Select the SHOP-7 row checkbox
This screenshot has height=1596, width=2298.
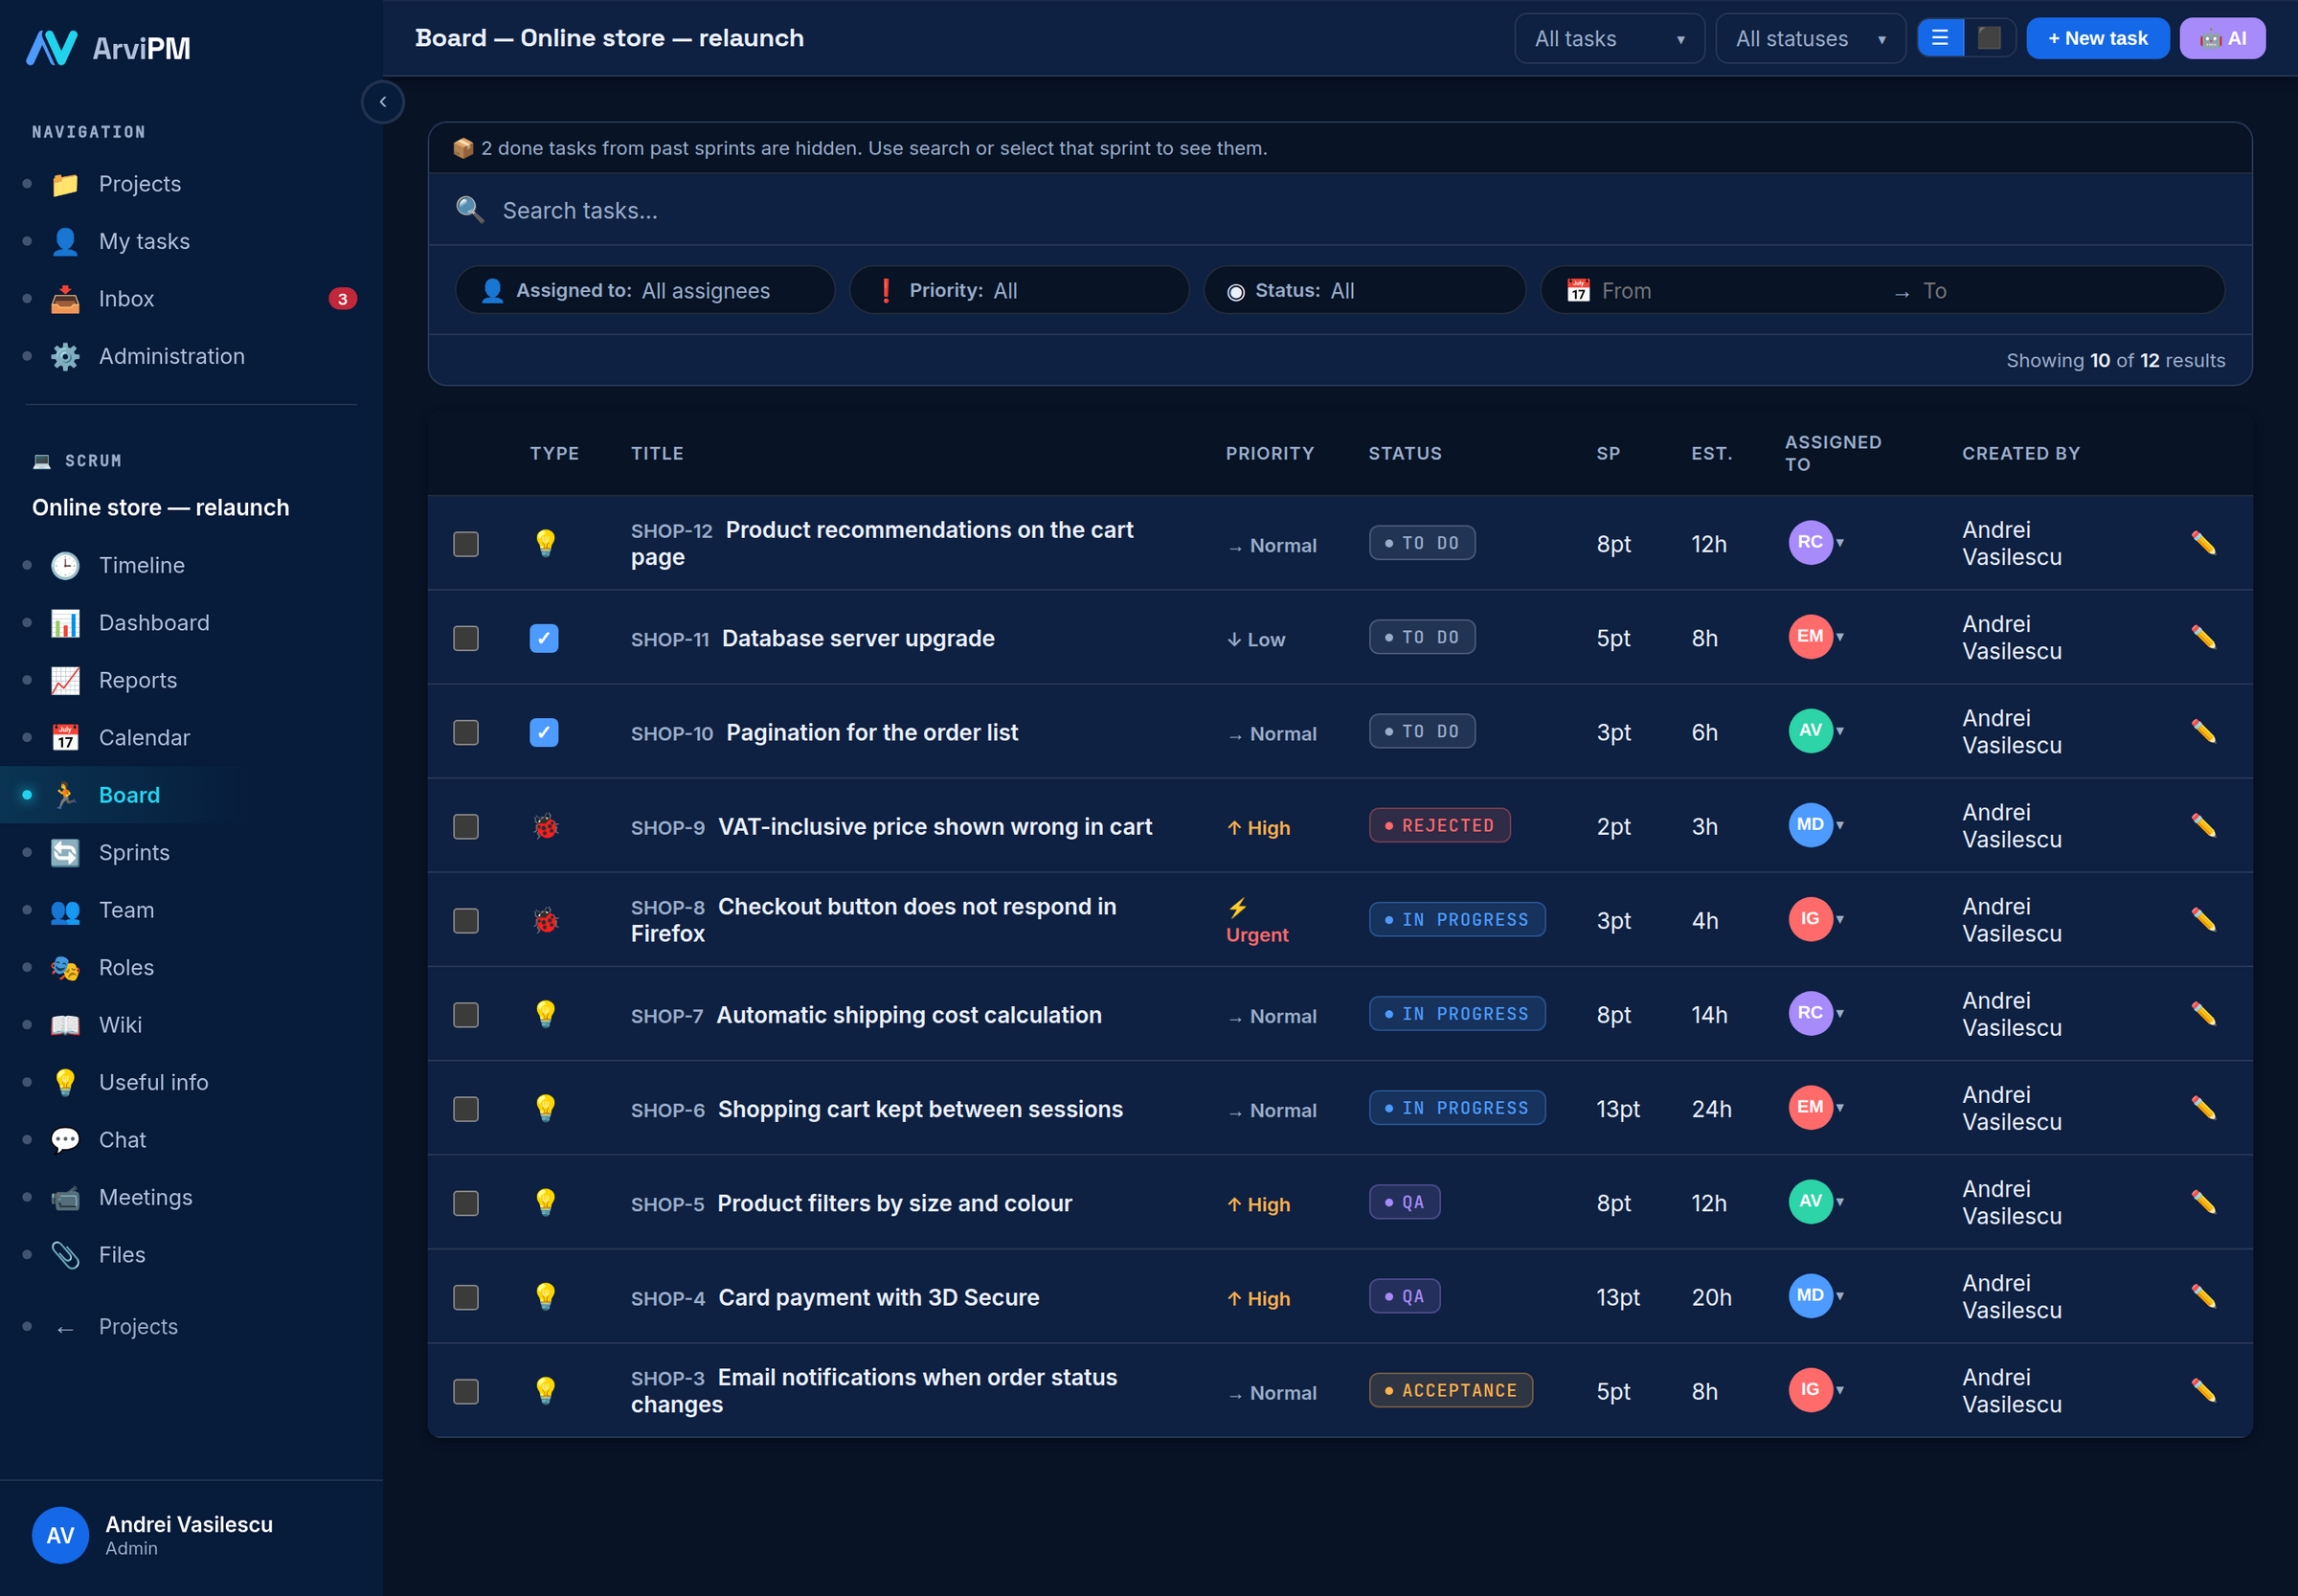click(x=466, y=1015)
